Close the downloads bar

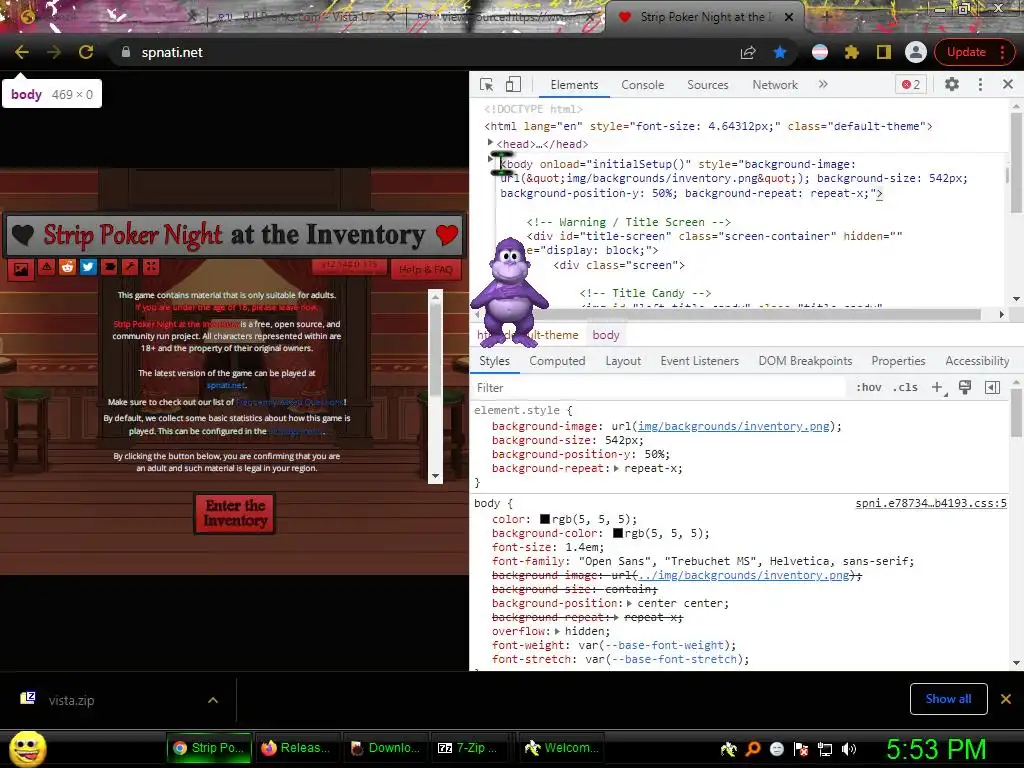click(x=1006, y=699)
